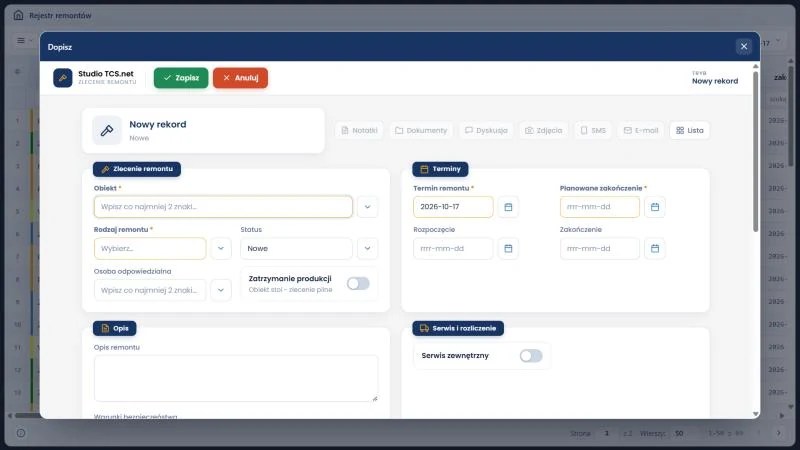Cancel the form with Anuluj
Image resolution: width=800 pixels, height=450 pixels.
tap(240, 78)
